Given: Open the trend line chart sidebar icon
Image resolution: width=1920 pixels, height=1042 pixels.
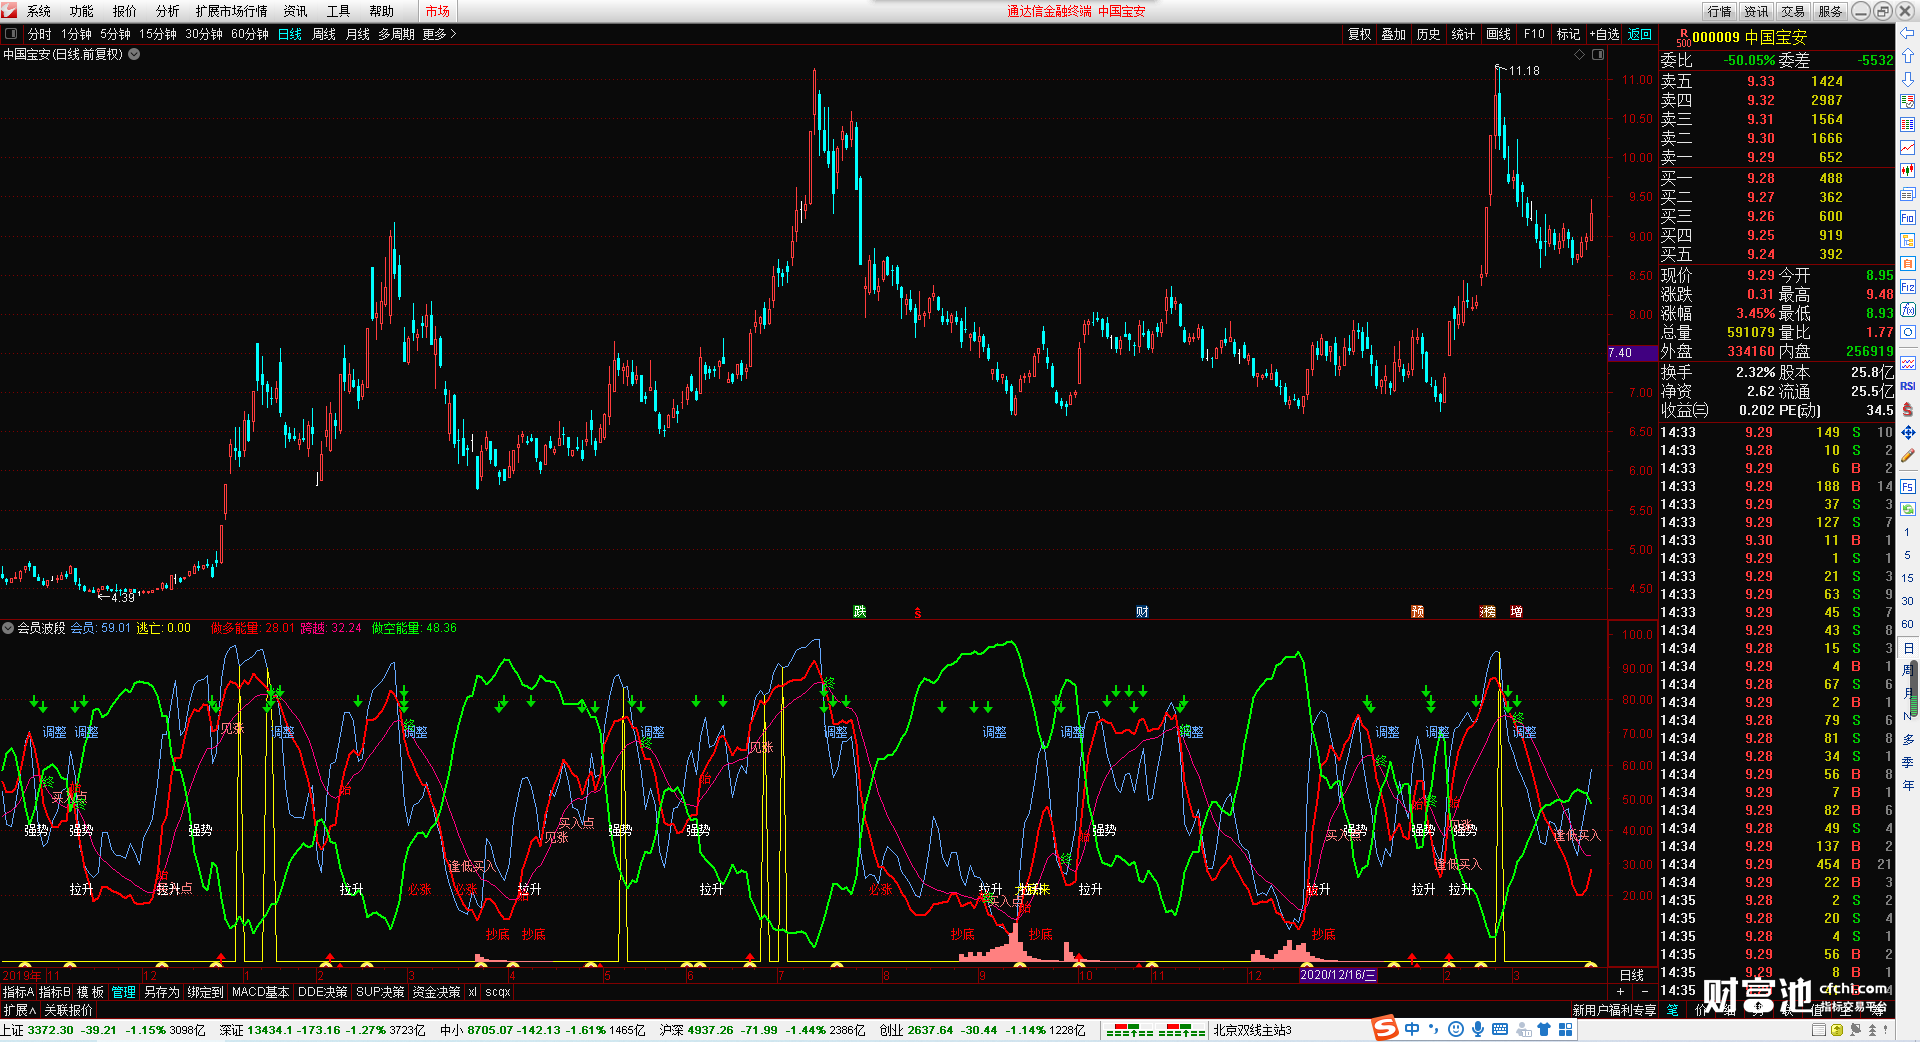Looking at the screenshot, I should [1907, 148].
